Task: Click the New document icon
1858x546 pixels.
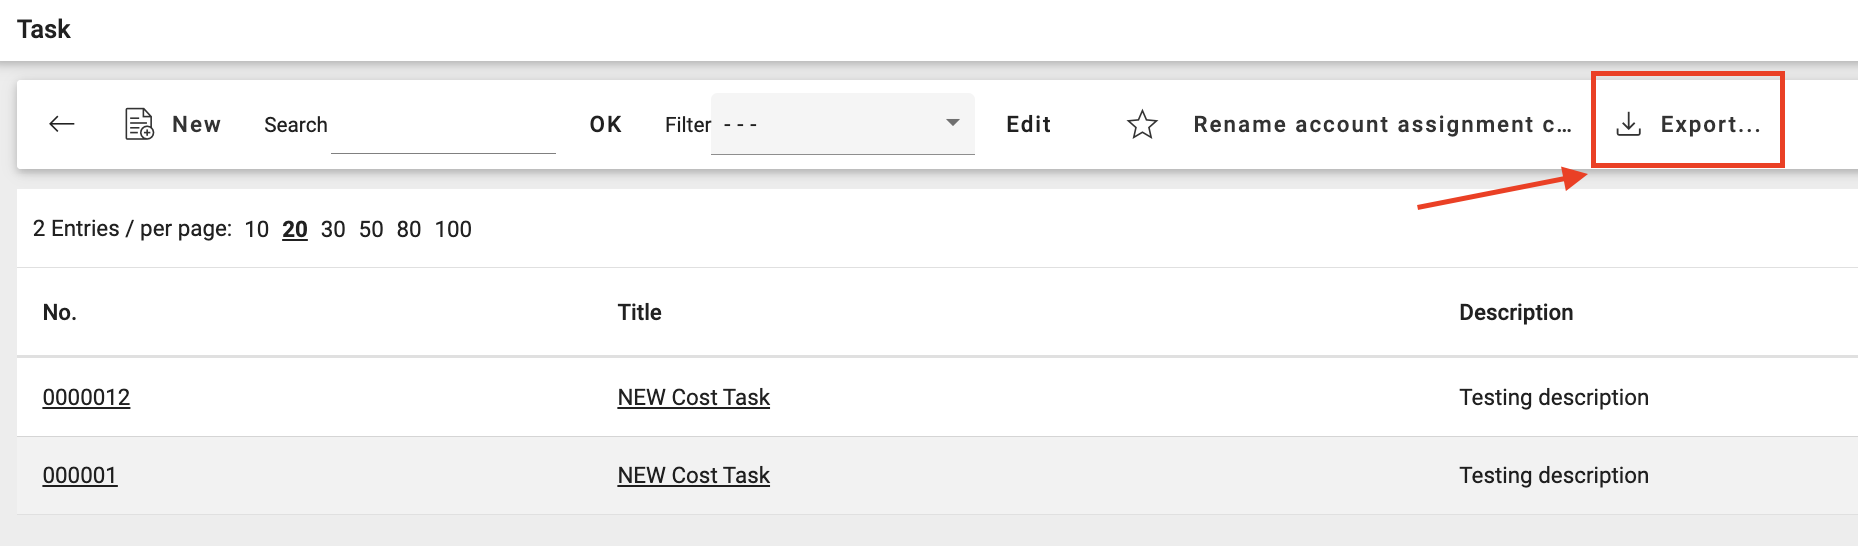Action: pos(139,124)
